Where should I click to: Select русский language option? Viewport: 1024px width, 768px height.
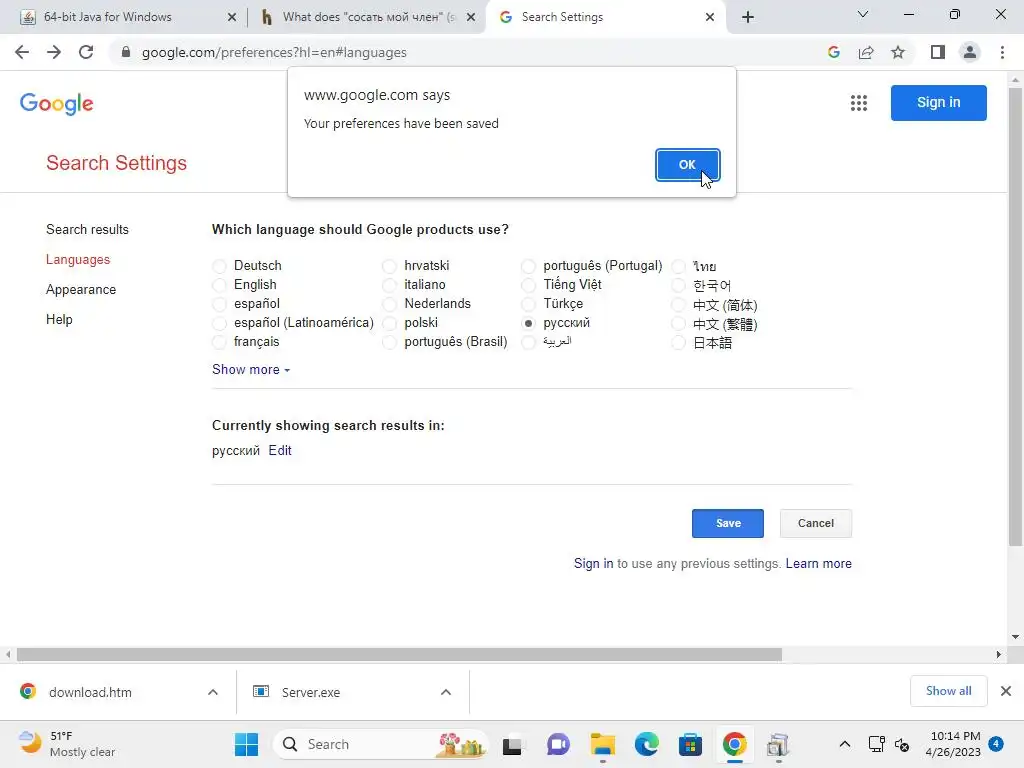528,323
